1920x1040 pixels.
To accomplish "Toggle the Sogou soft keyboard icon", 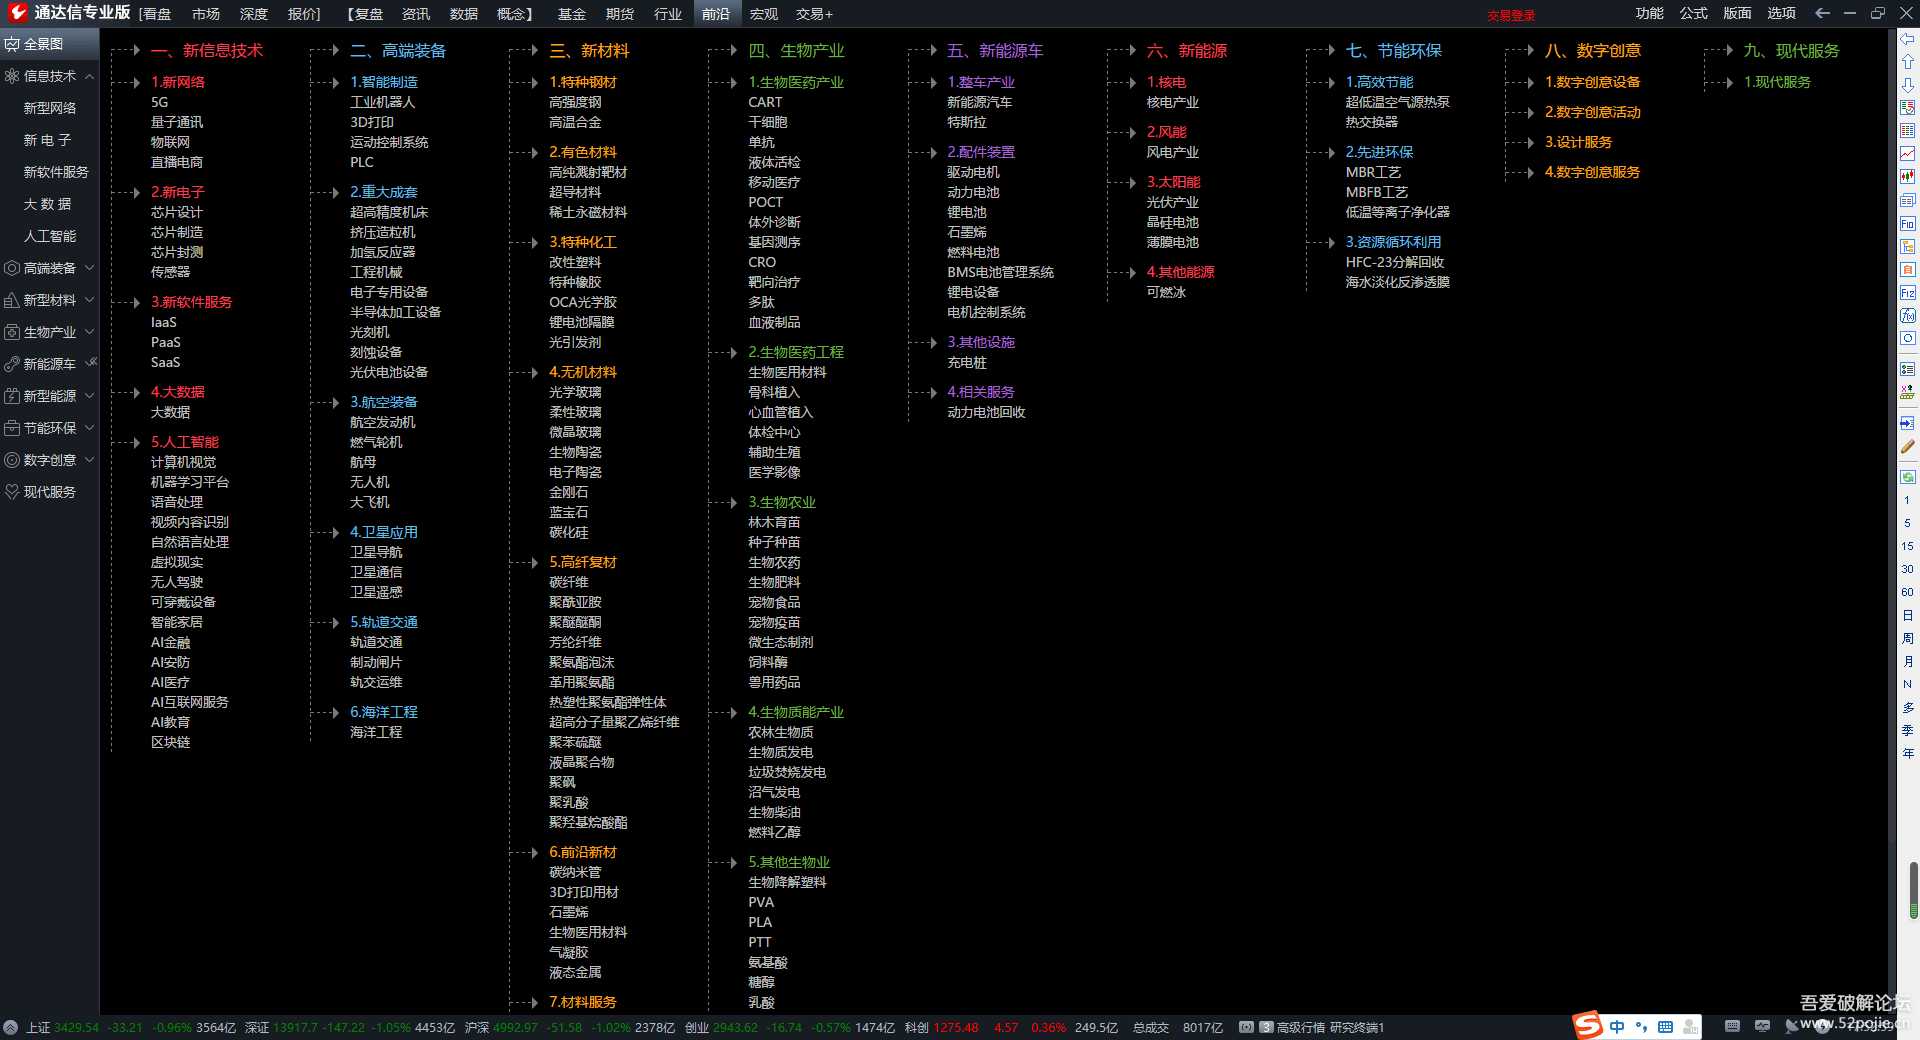I will 1665,1026.
